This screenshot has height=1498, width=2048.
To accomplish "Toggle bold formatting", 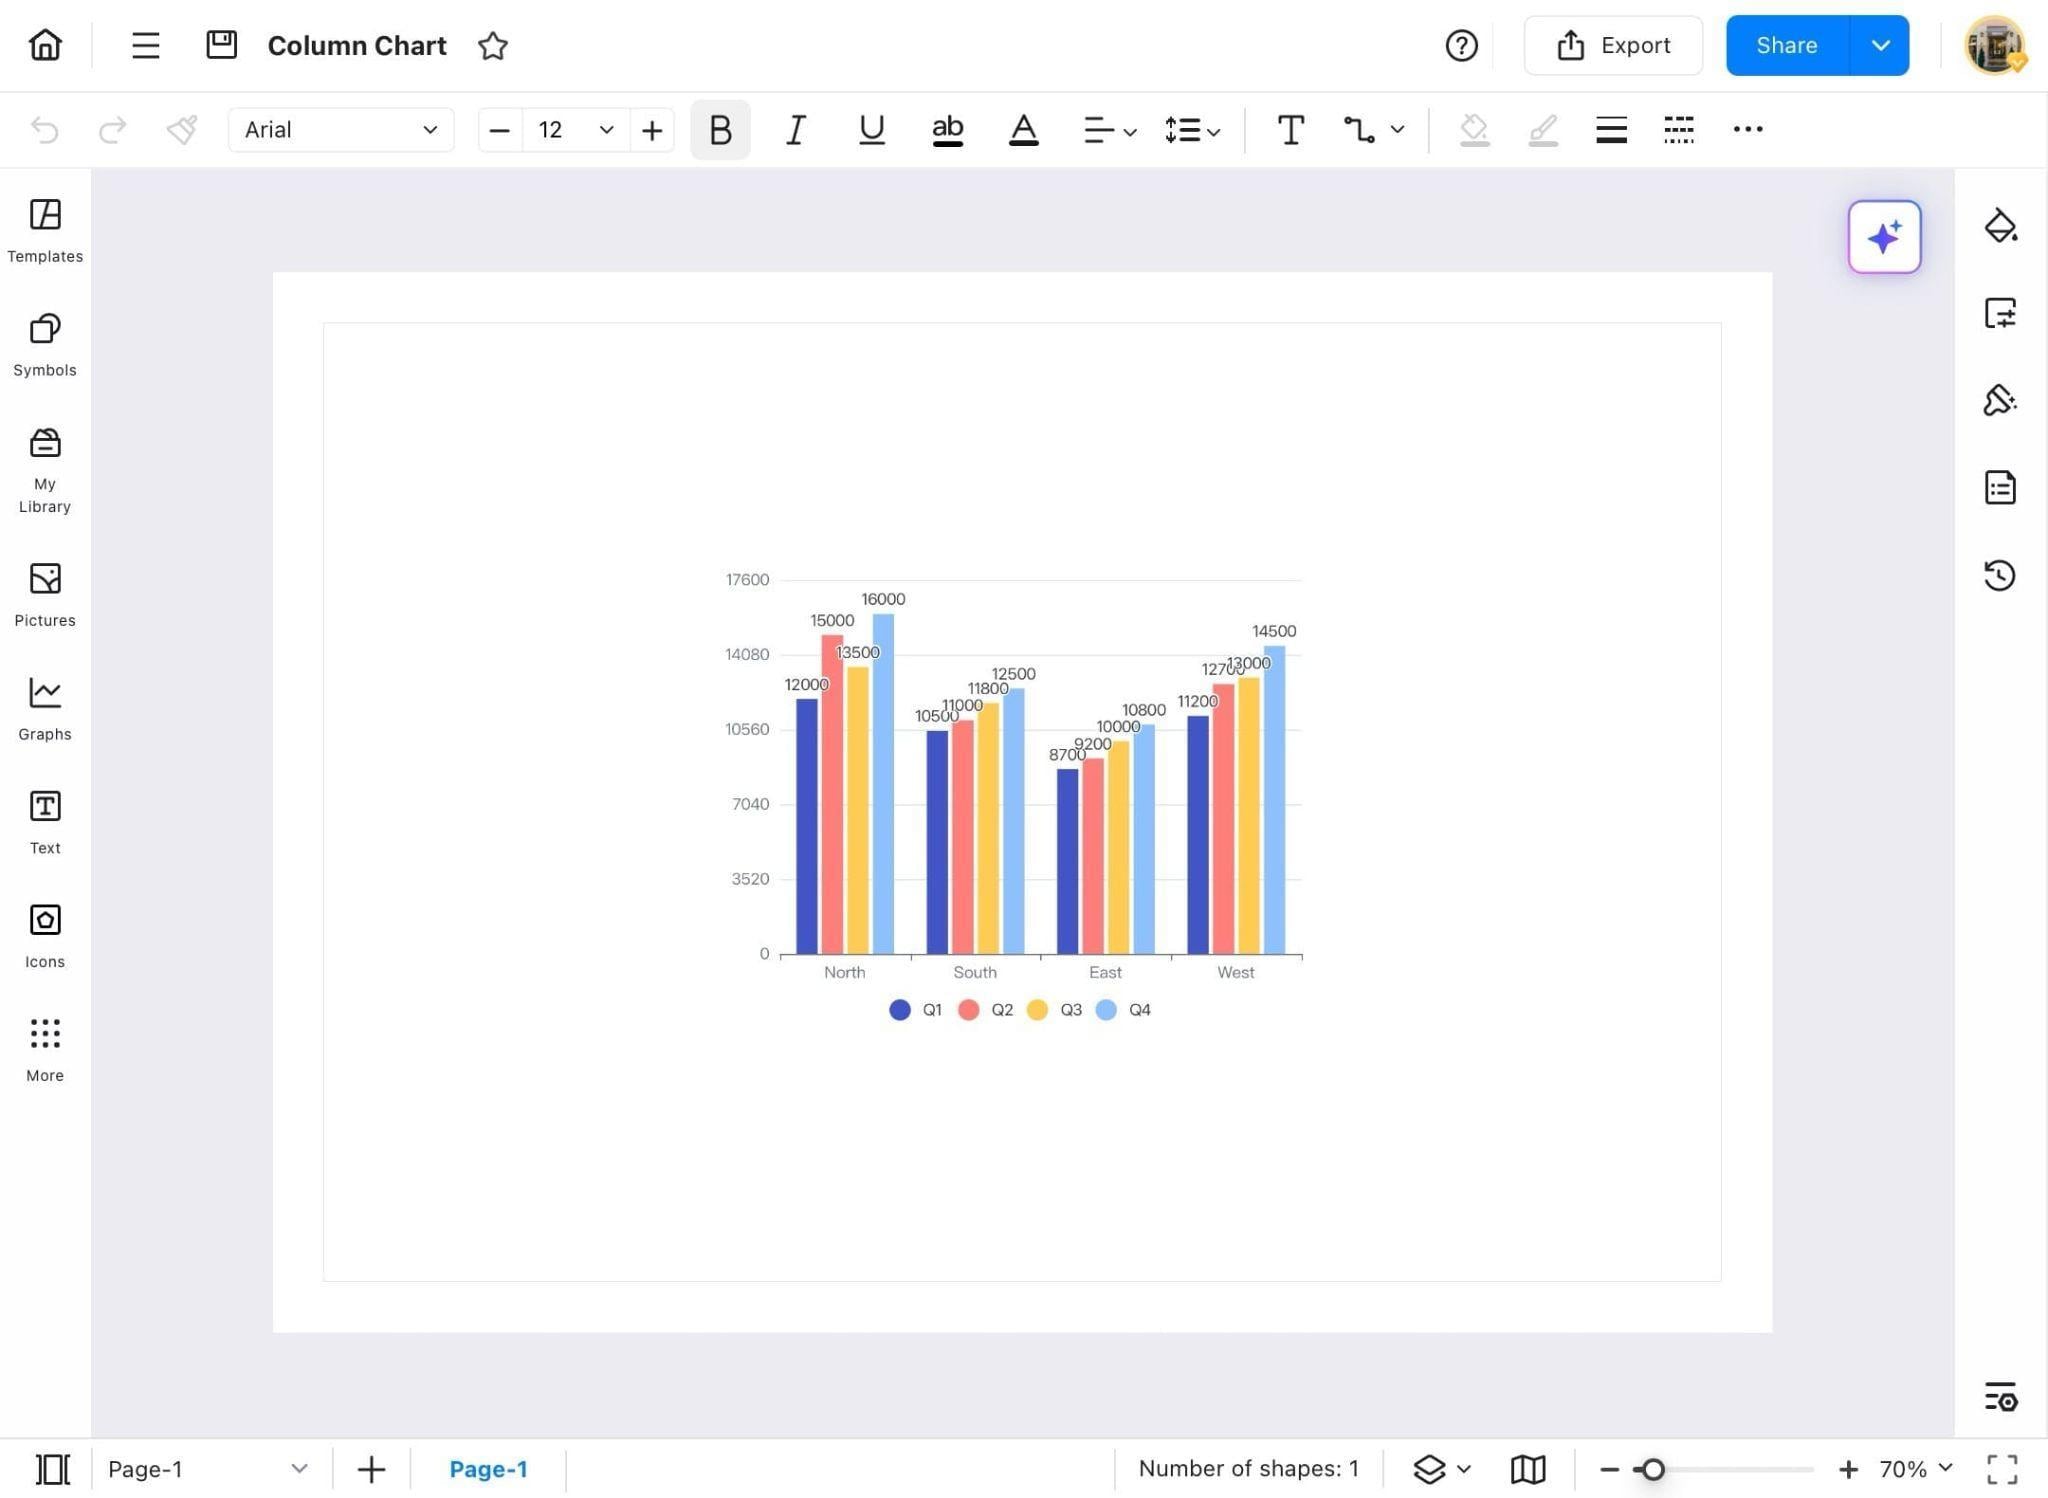I will click(x=719, y=129).
